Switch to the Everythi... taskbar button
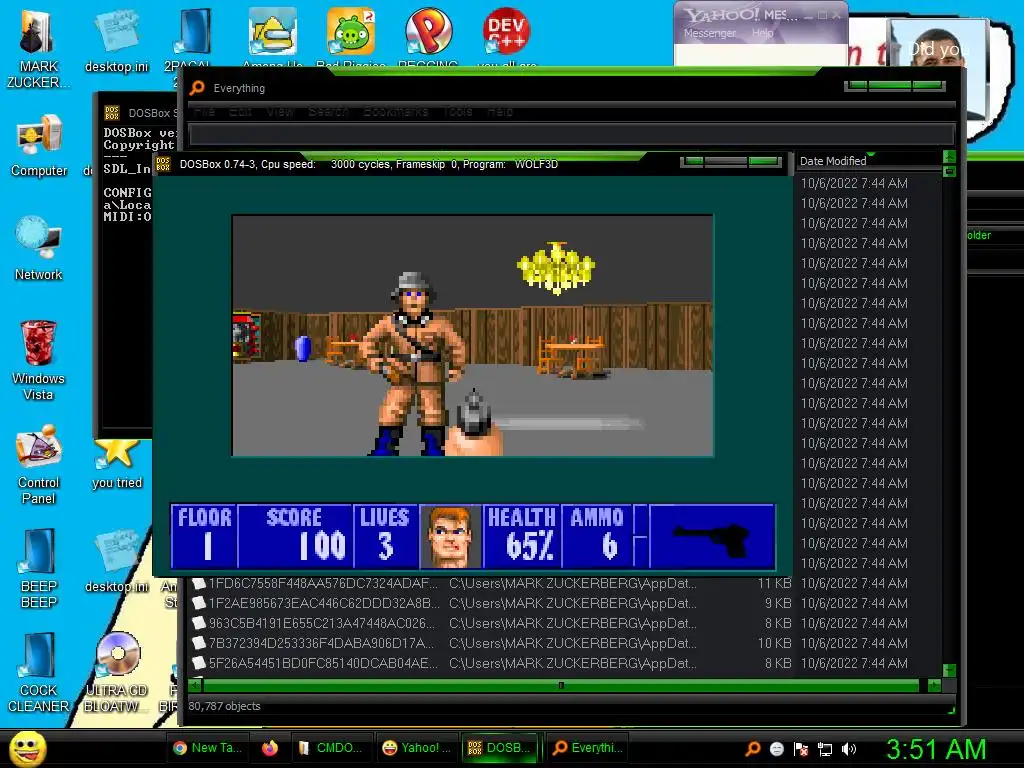 (x=586, y=748)
